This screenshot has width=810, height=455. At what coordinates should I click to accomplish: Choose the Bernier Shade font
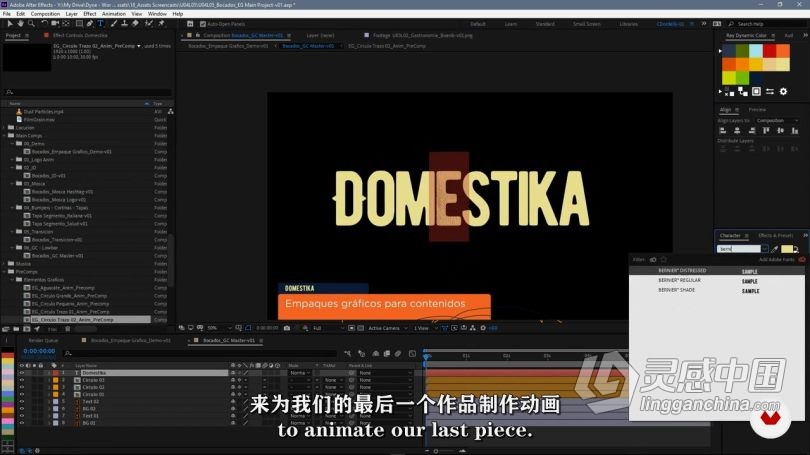click(x=676, y=290)
